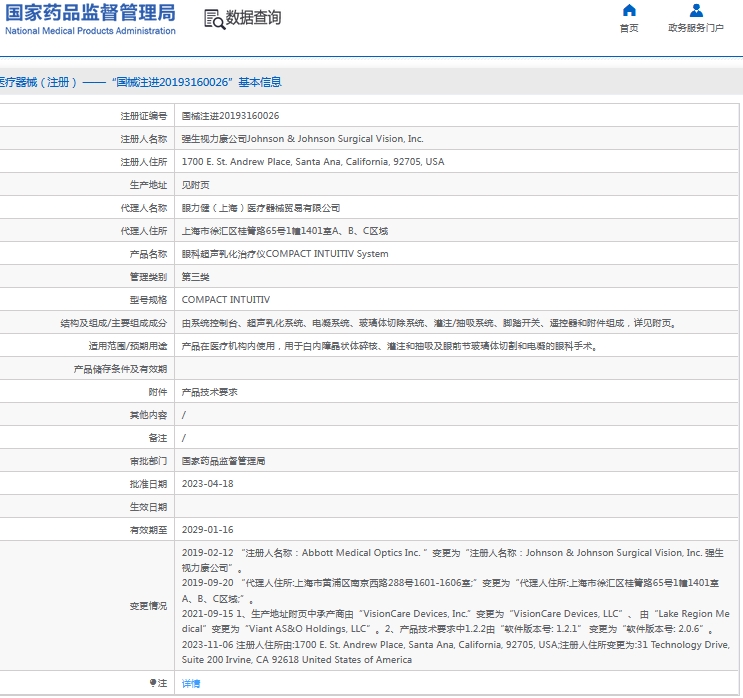Click registration number value 国械注进20193160026

pyautogui.click(x=230, y=116)
